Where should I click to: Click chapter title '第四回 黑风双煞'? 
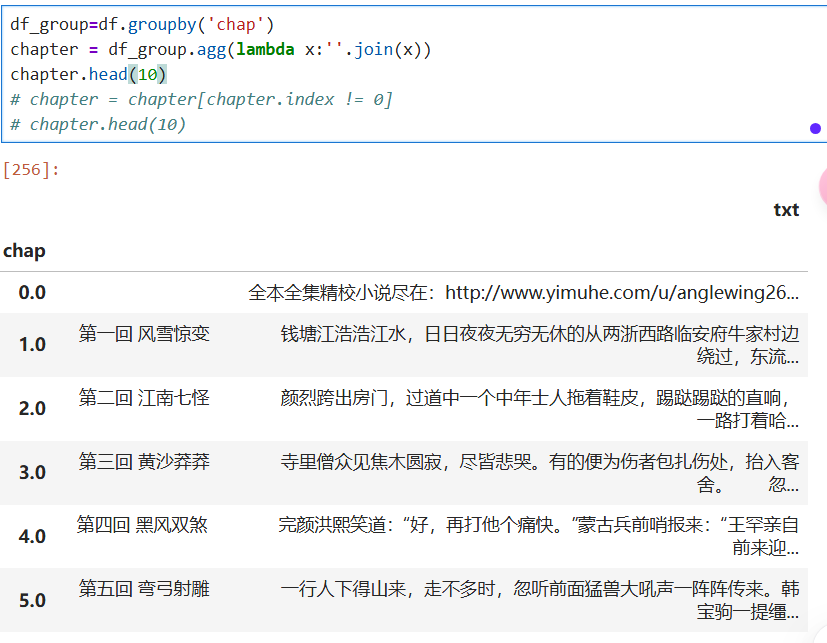pos(142,525)
